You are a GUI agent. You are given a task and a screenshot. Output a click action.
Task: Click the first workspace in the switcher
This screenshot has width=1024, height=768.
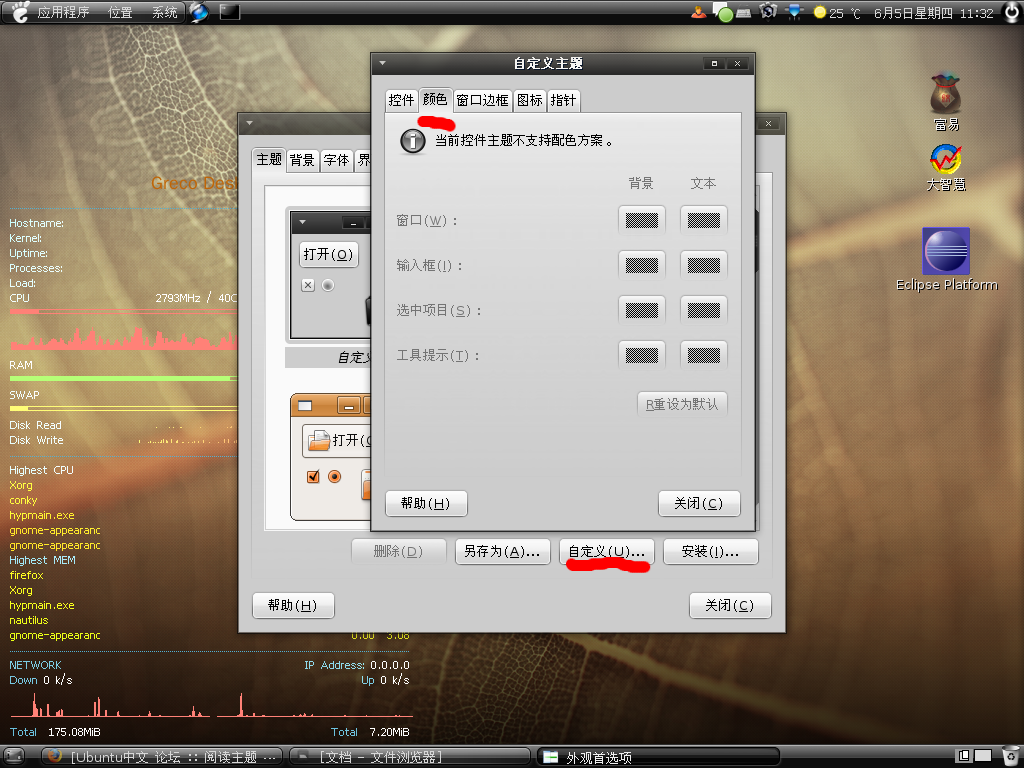pyautogui.click(x=963, y=756)
